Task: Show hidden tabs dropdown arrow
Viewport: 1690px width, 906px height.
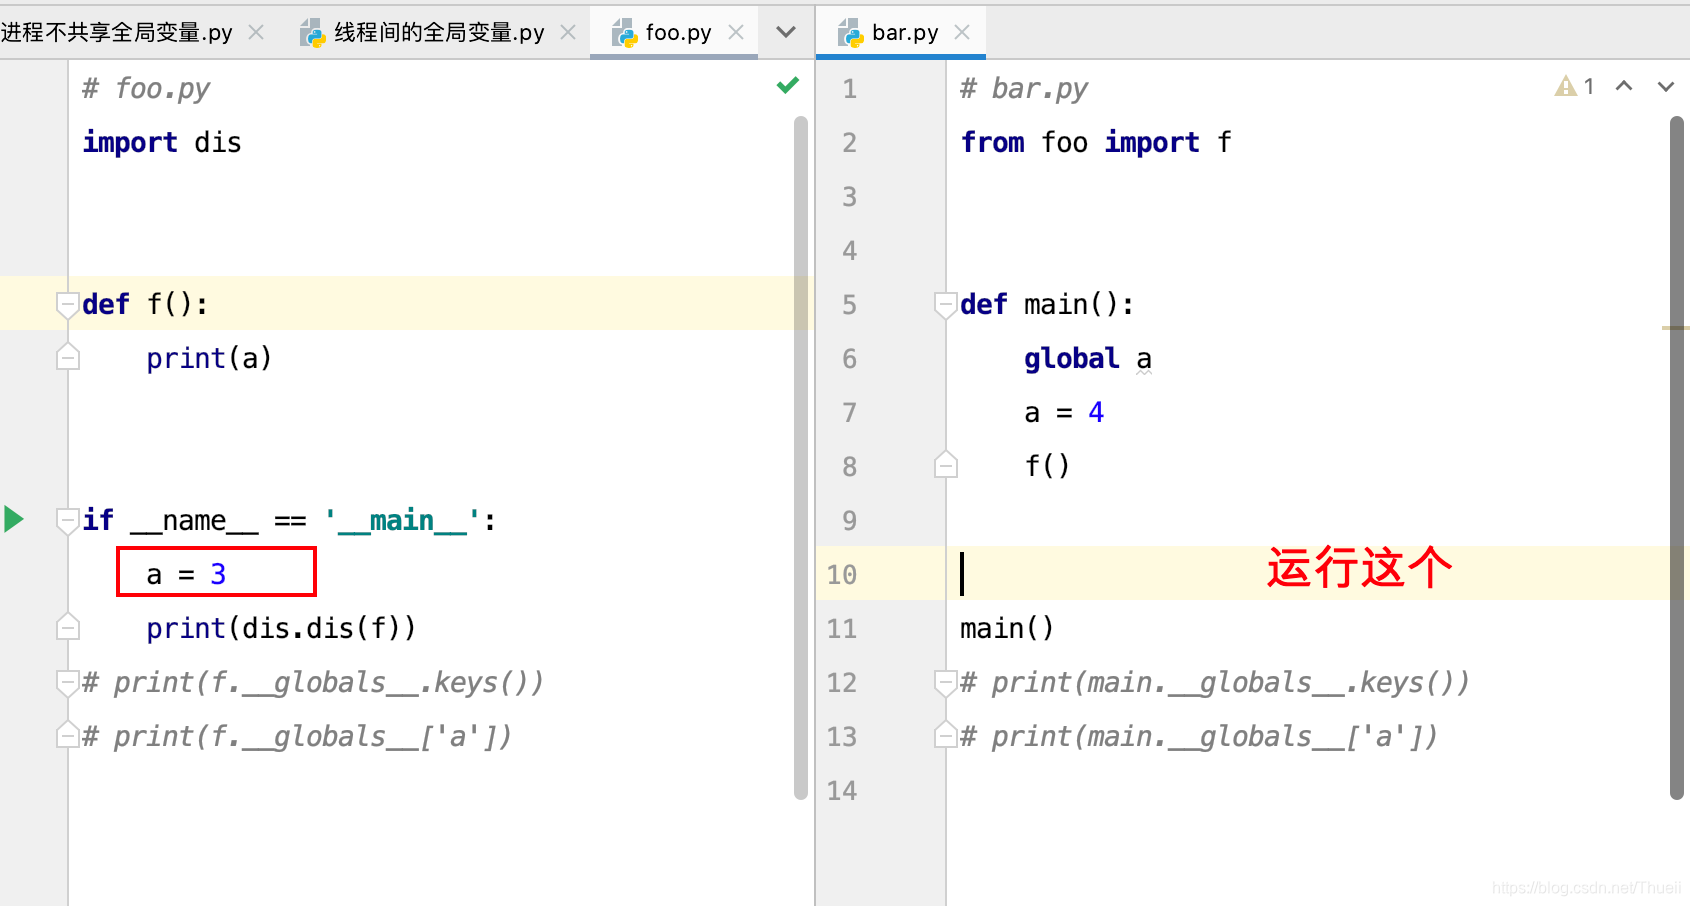Action: (786, 32)
